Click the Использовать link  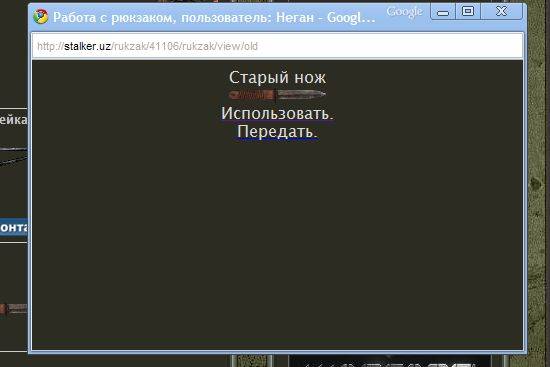pos(277,113)
